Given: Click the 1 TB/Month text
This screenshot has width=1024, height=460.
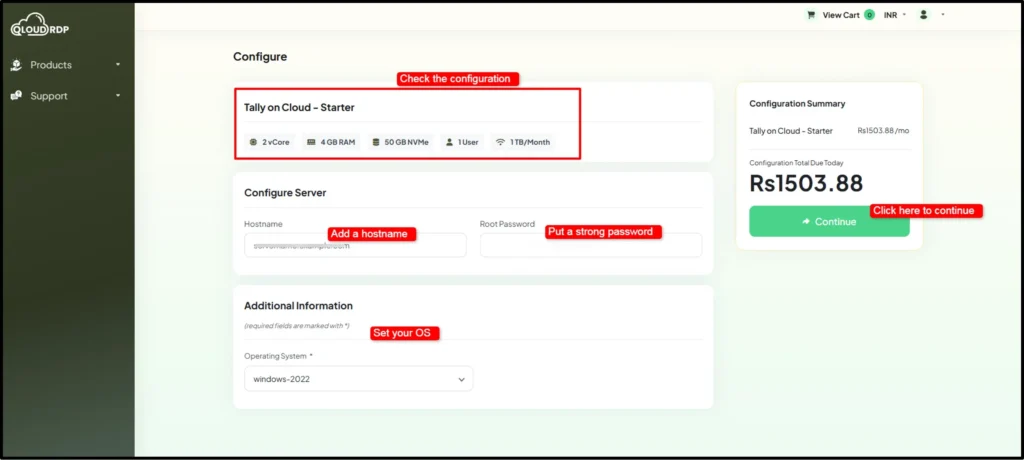Looking at the screenshot, I should pos(530,142).
